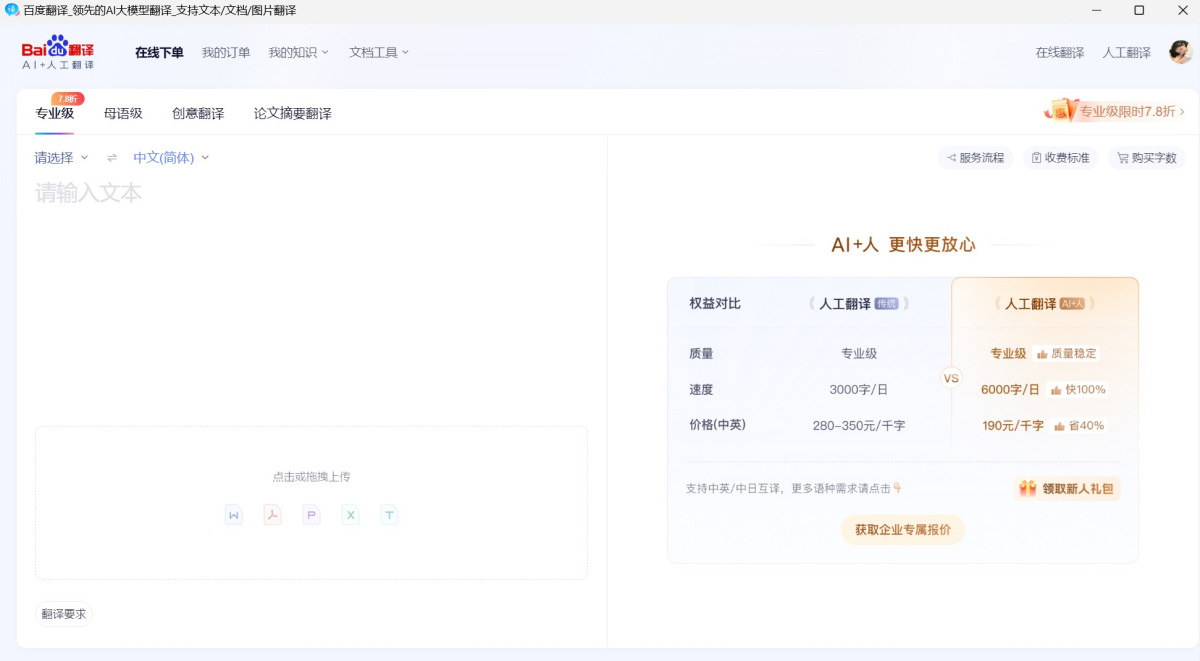Swap languages with the exchange arrows icon
The height and width of the screenshot is (661, 1200).
coord(110,157)
